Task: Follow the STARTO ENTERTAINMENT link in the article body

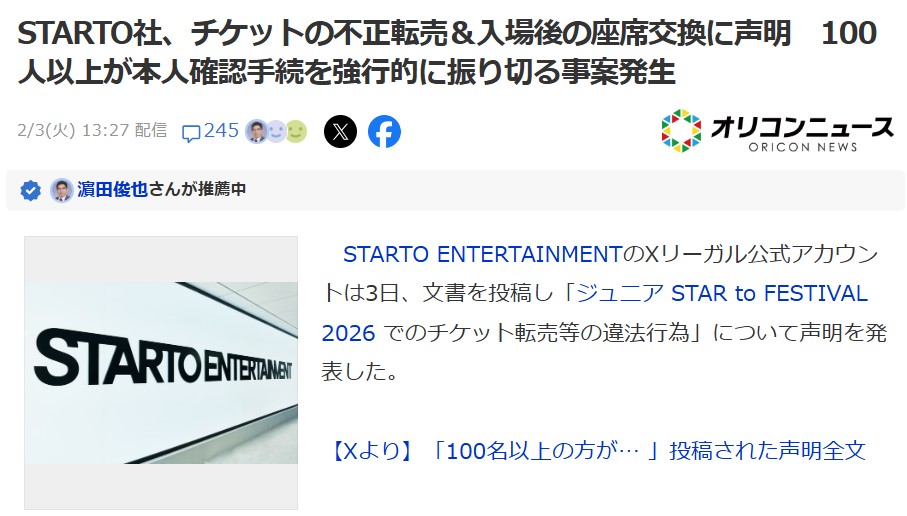Action: [482, 255]
